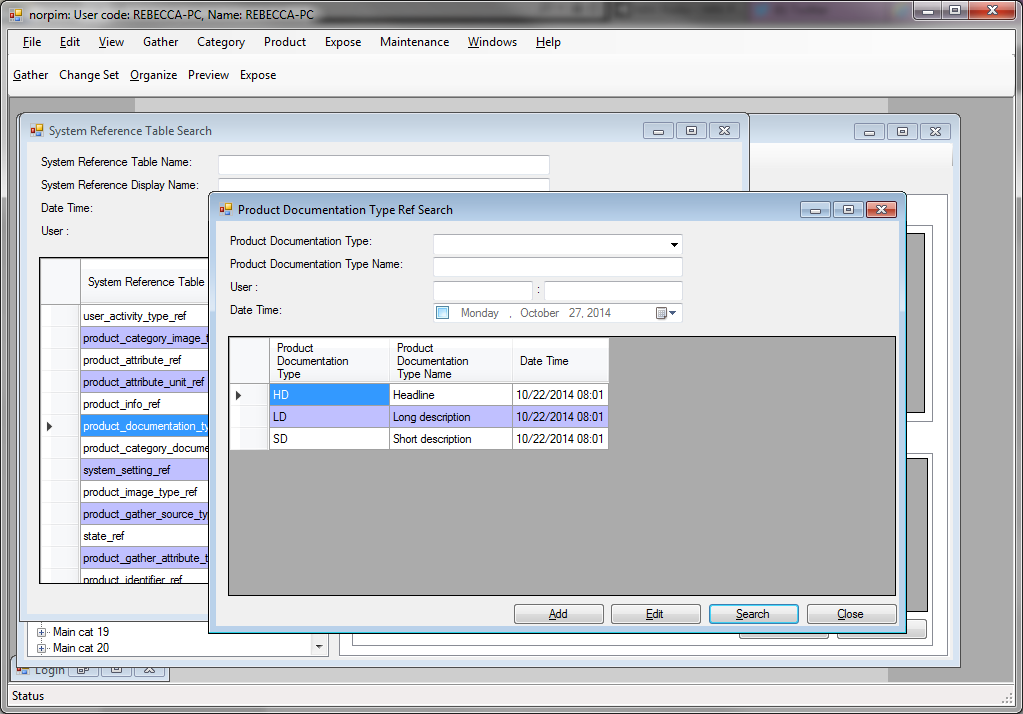The image size is (1023, 714).
Task: Click the Headline type name cell
Action: tap(450, 395)
